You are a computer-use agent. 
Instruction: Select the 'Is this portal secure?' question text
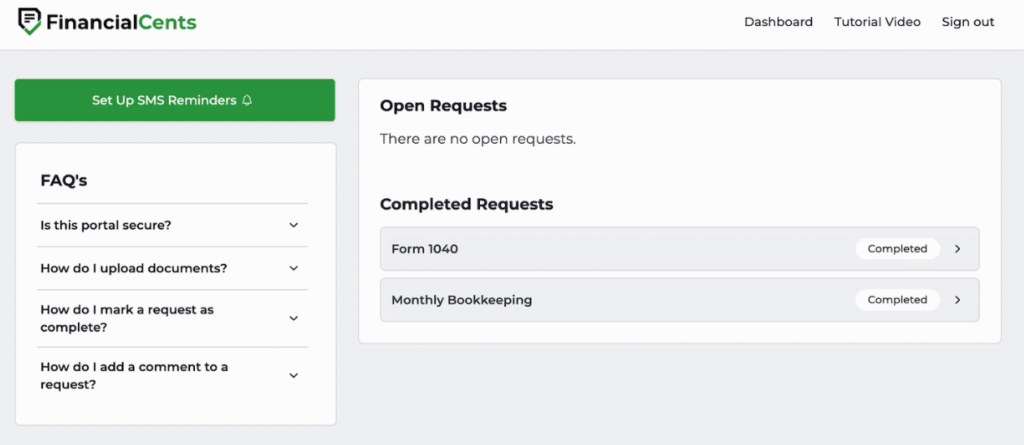coord(106,226)
